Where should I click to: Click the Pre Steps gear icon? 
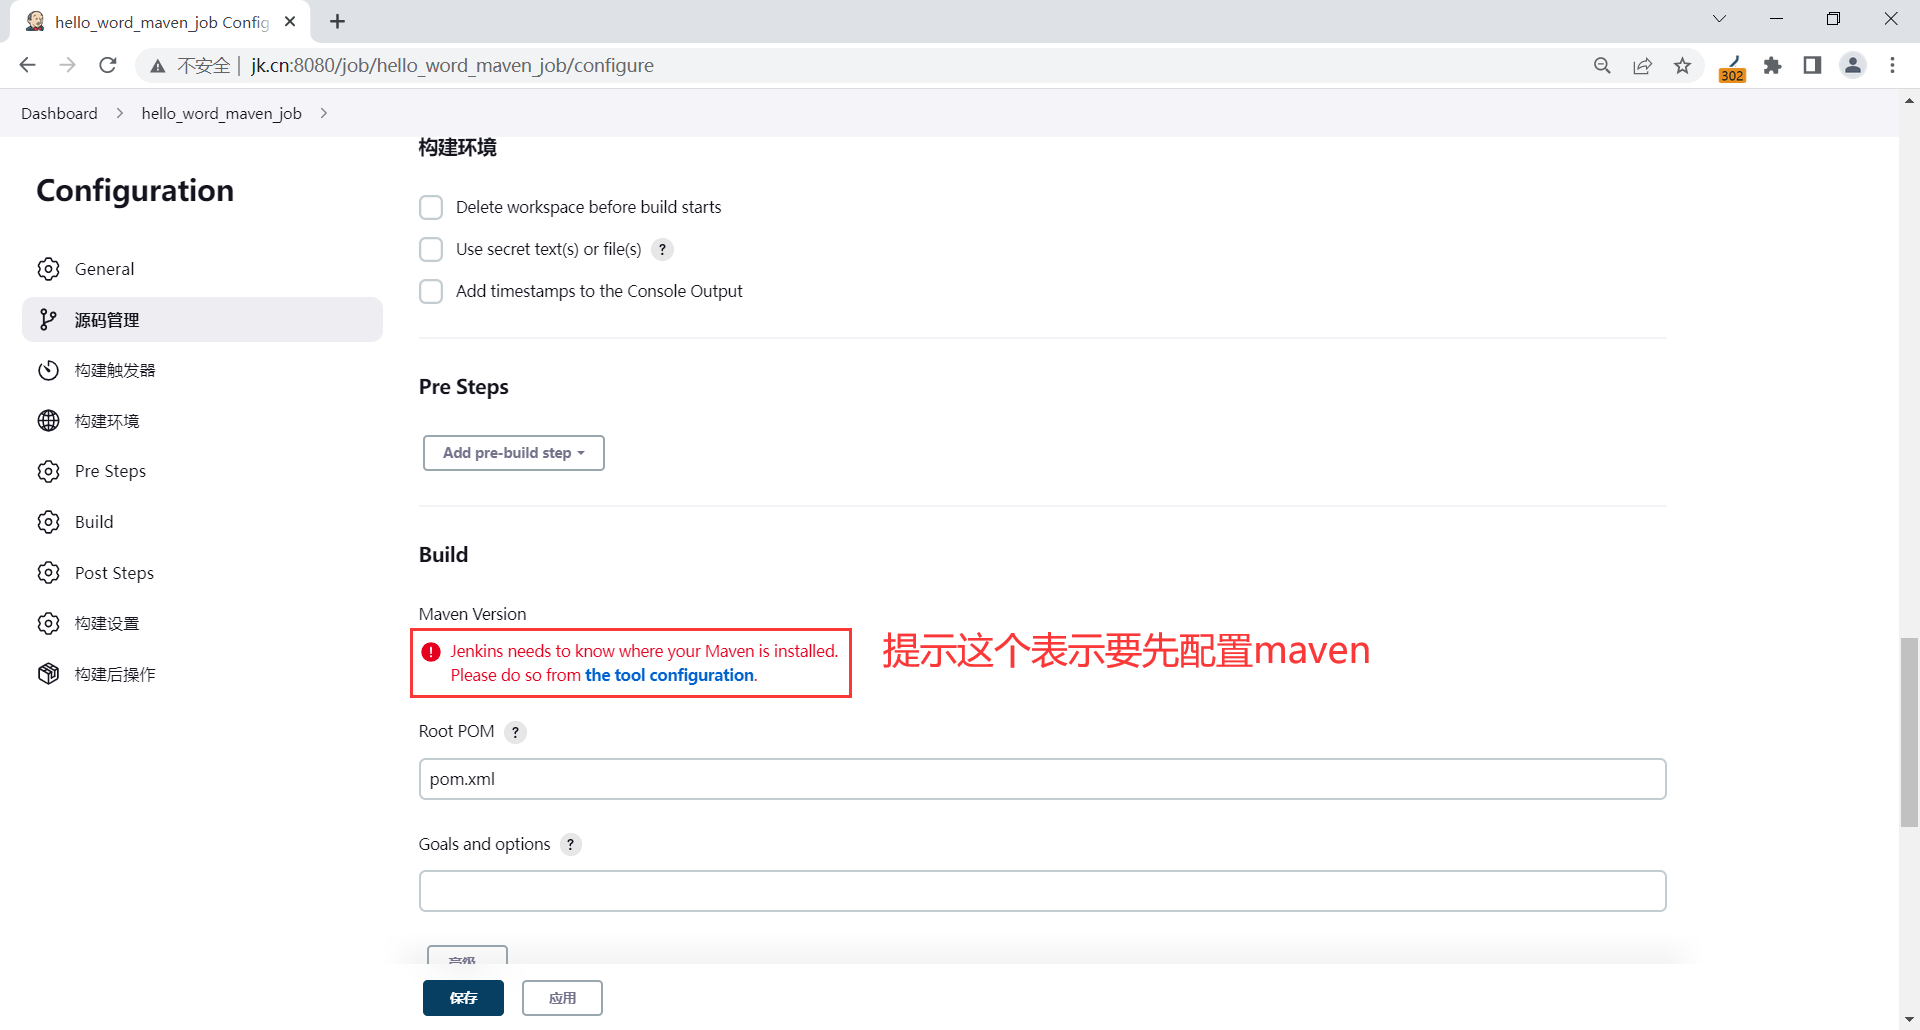point(49,471)
